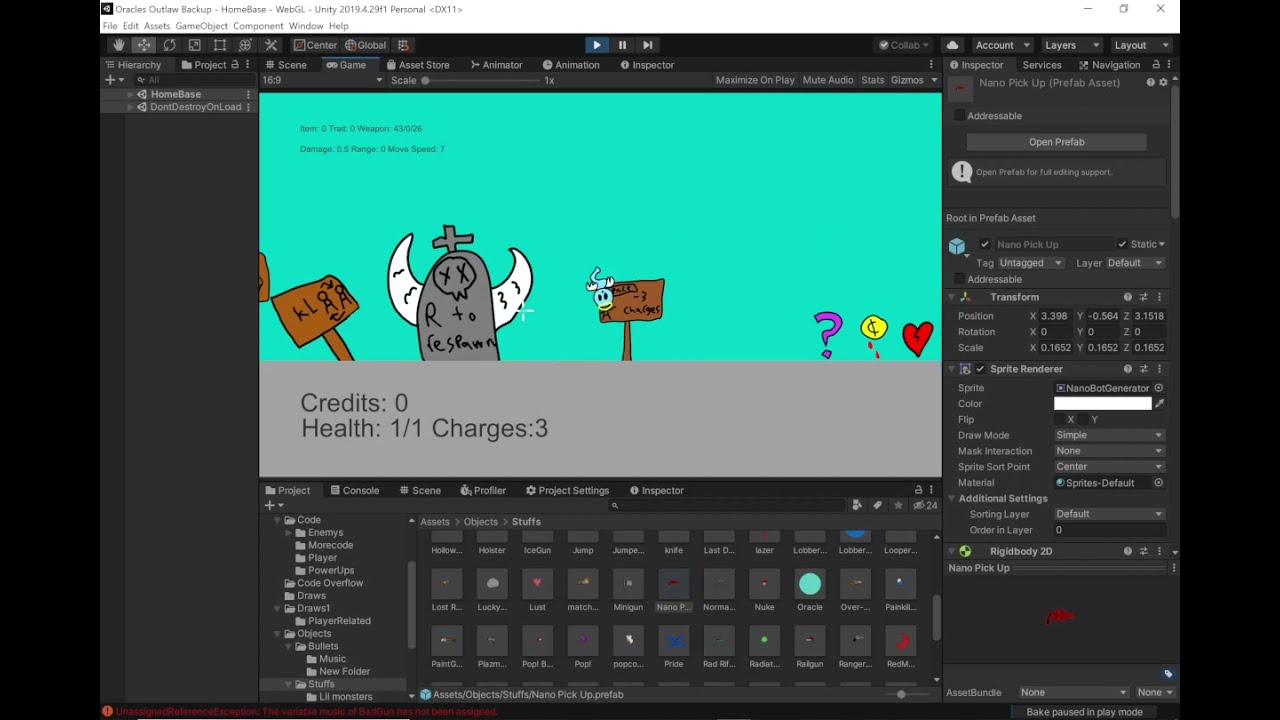Select the Move tool
The height and width of the screenshot is (720, 1280).
point(144,45)
